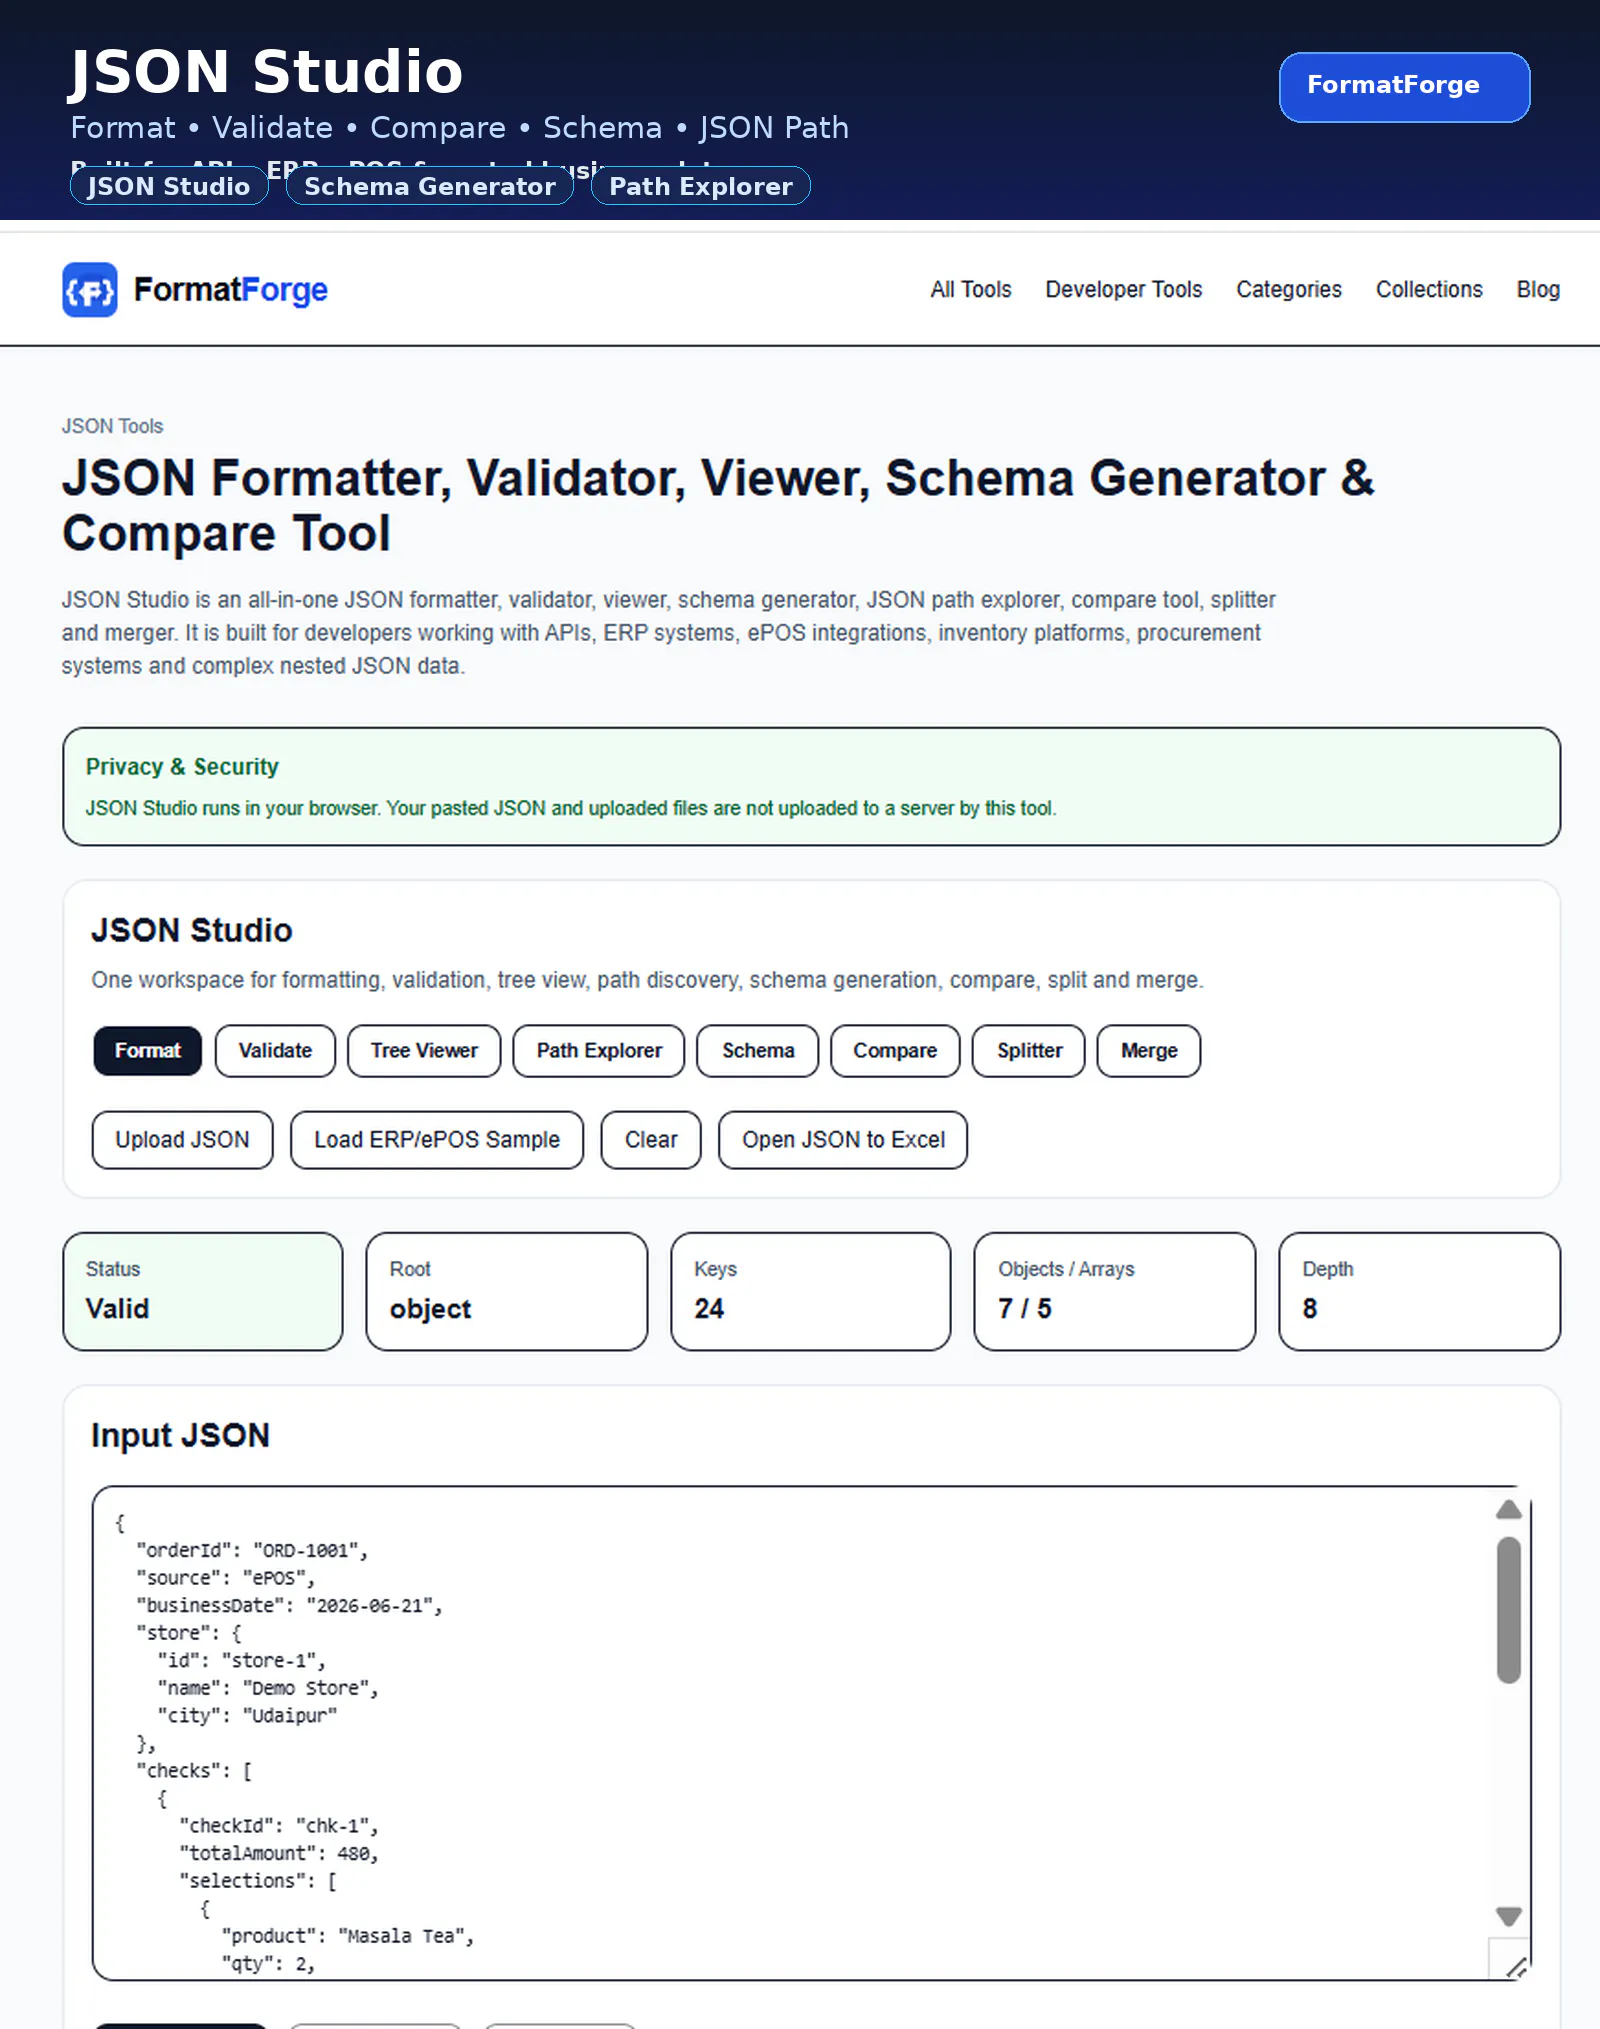Click the Input JSON heading
Image resolution: width=1600 pixels, height=2029 pixels.
coord(181,1435)
